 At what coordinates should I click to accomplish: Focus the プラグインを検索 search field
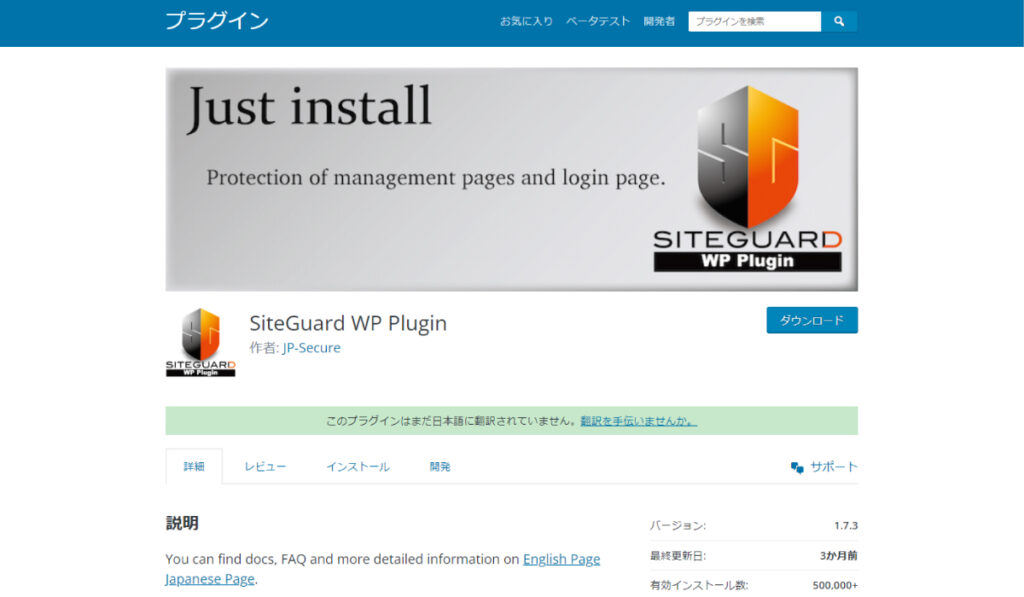755,22
